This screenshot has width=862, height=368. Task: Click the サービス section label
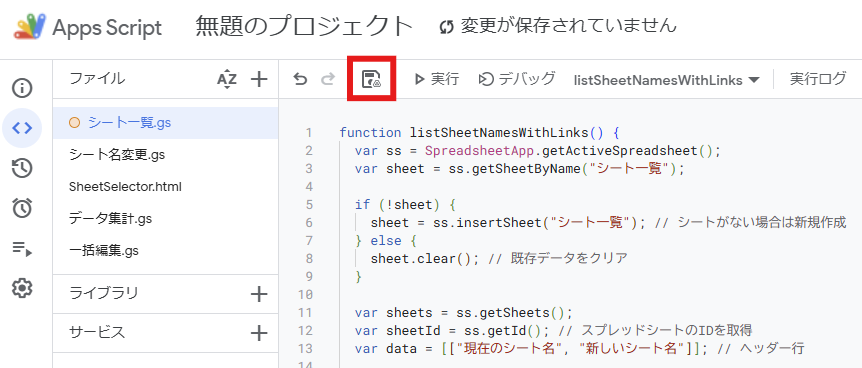click(97, 332)
